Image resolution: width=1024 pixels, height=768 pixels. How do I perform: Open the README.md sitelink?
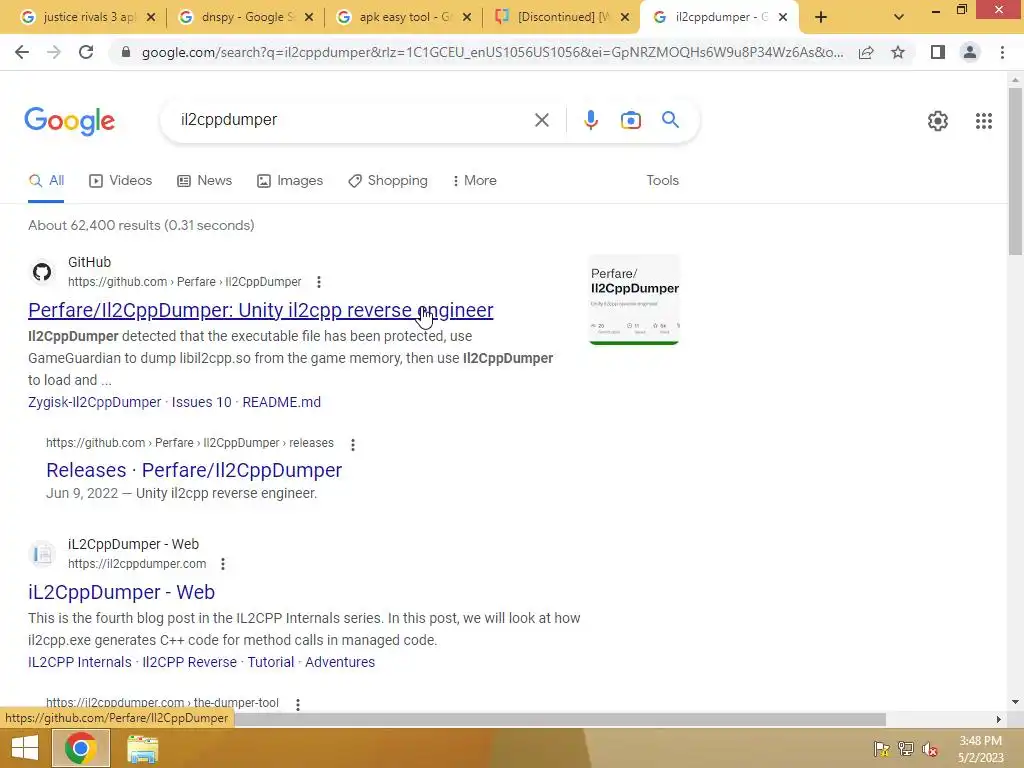[x=281, y=402]
